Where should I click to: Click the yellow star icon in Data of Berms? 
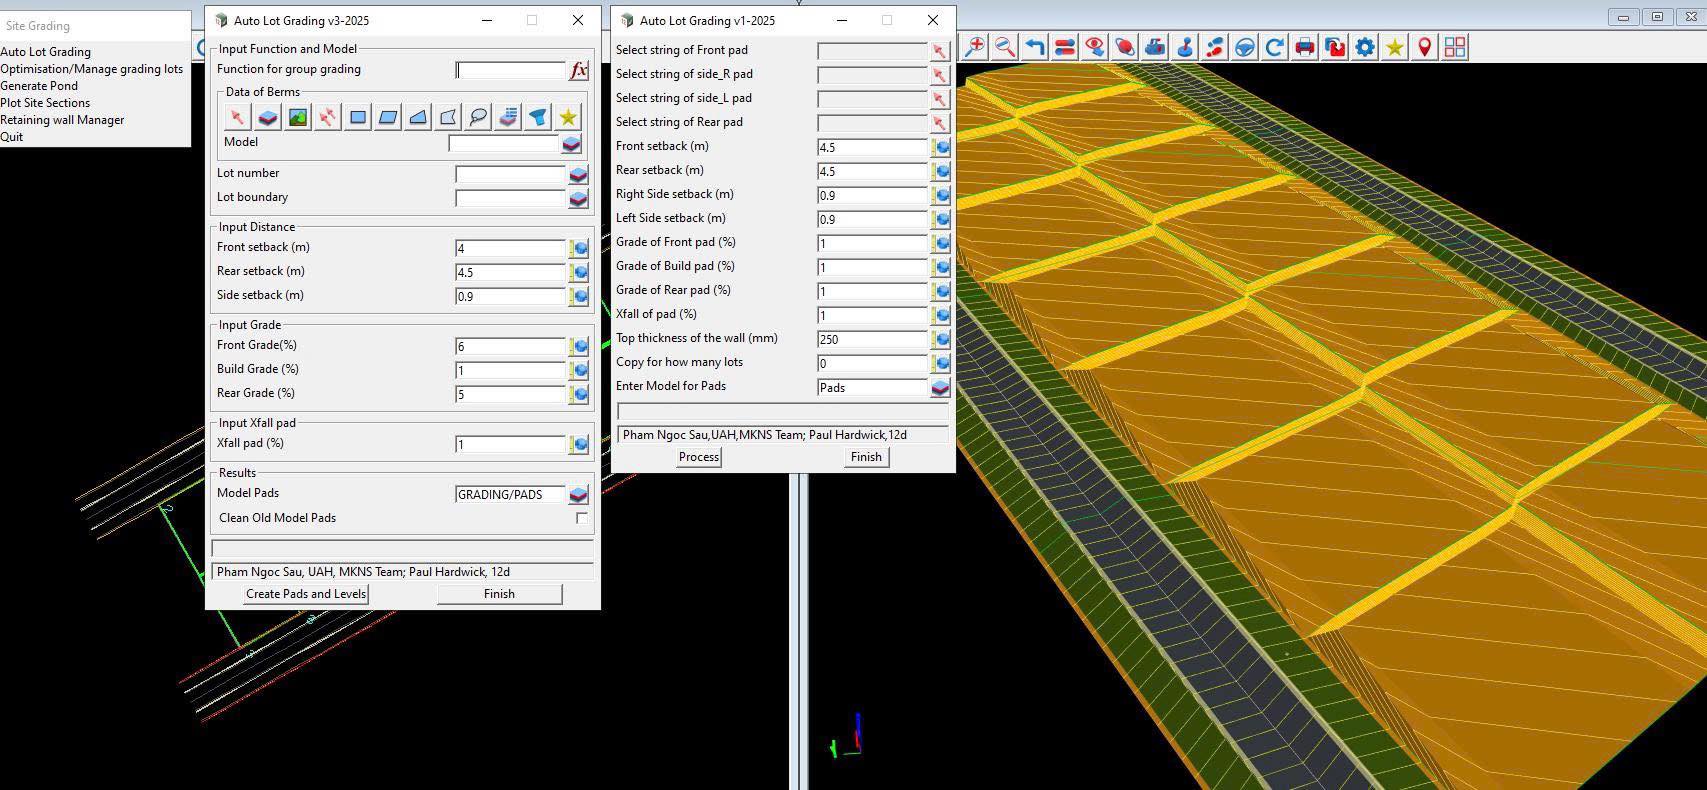coord(568,117)
